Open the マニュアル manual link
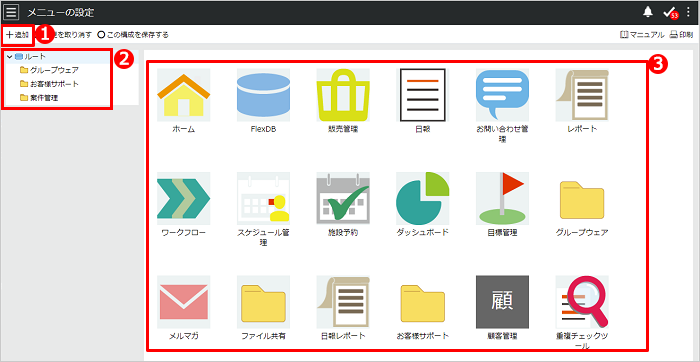 coord(642,35)
